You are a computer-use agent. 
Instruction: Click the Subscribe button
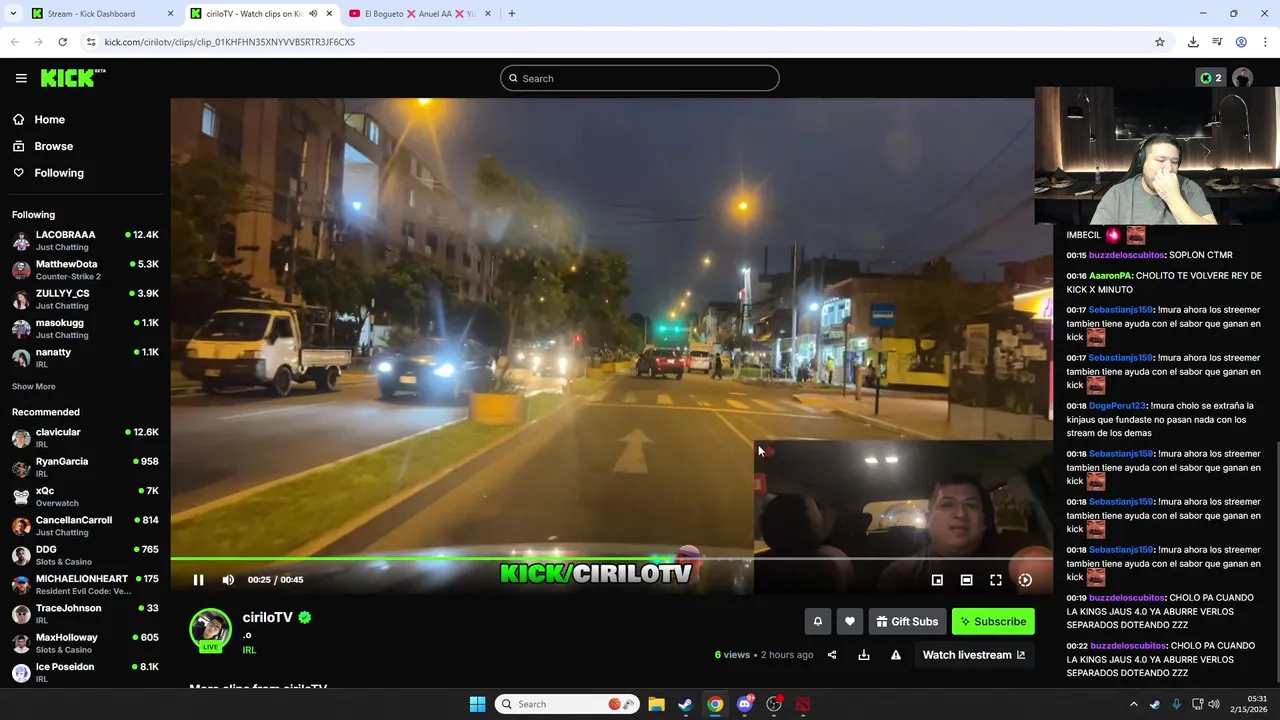993,622
